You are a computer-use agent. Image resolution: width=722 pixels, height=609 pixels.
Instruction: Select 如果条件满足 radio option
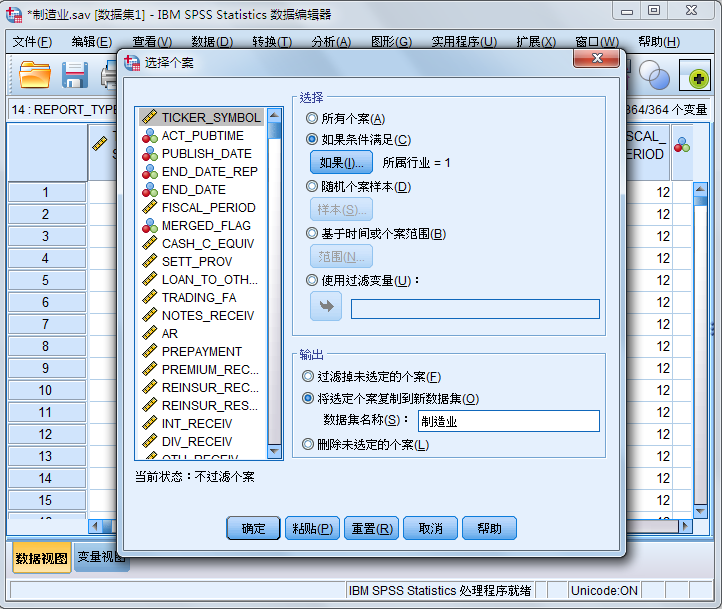312,139
